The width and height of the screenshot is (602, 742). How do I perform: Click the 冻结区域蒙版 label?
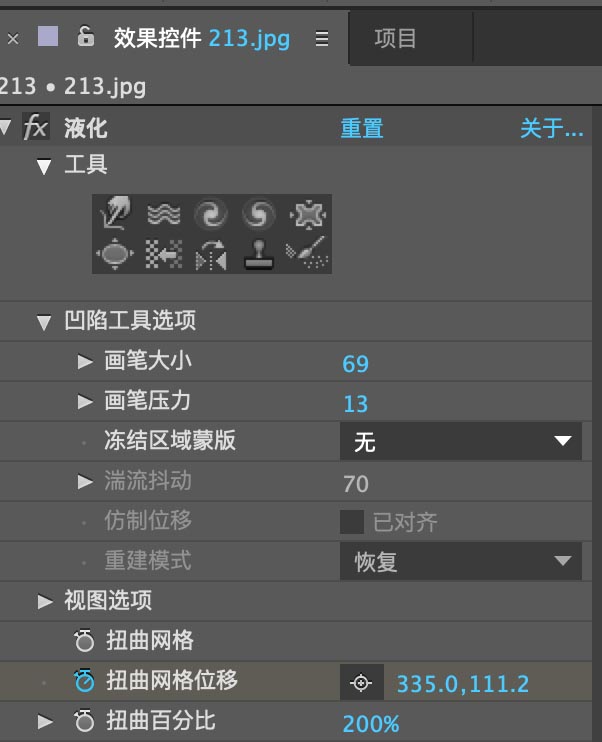[x=170, y=441]
